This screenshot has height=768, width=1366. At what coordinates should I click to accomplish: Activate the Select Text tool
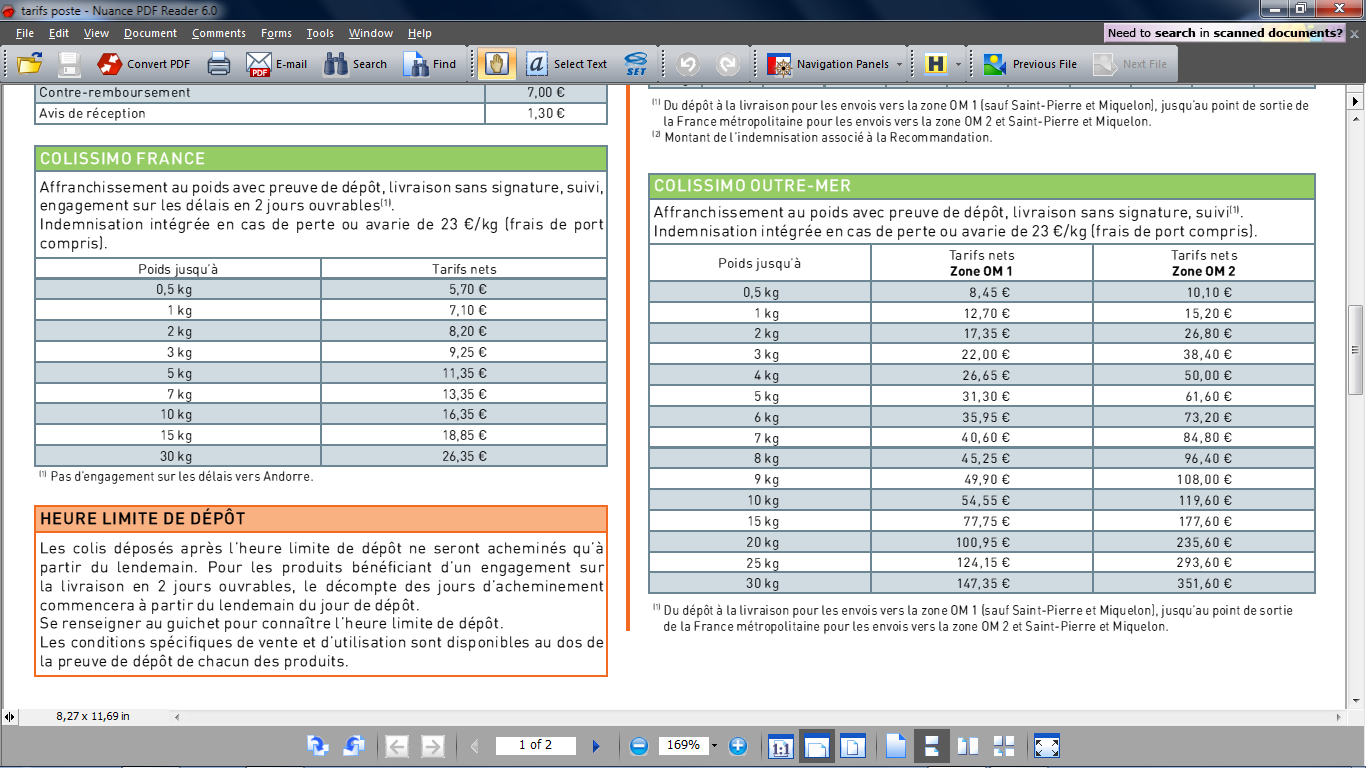[x=567, y=64]
